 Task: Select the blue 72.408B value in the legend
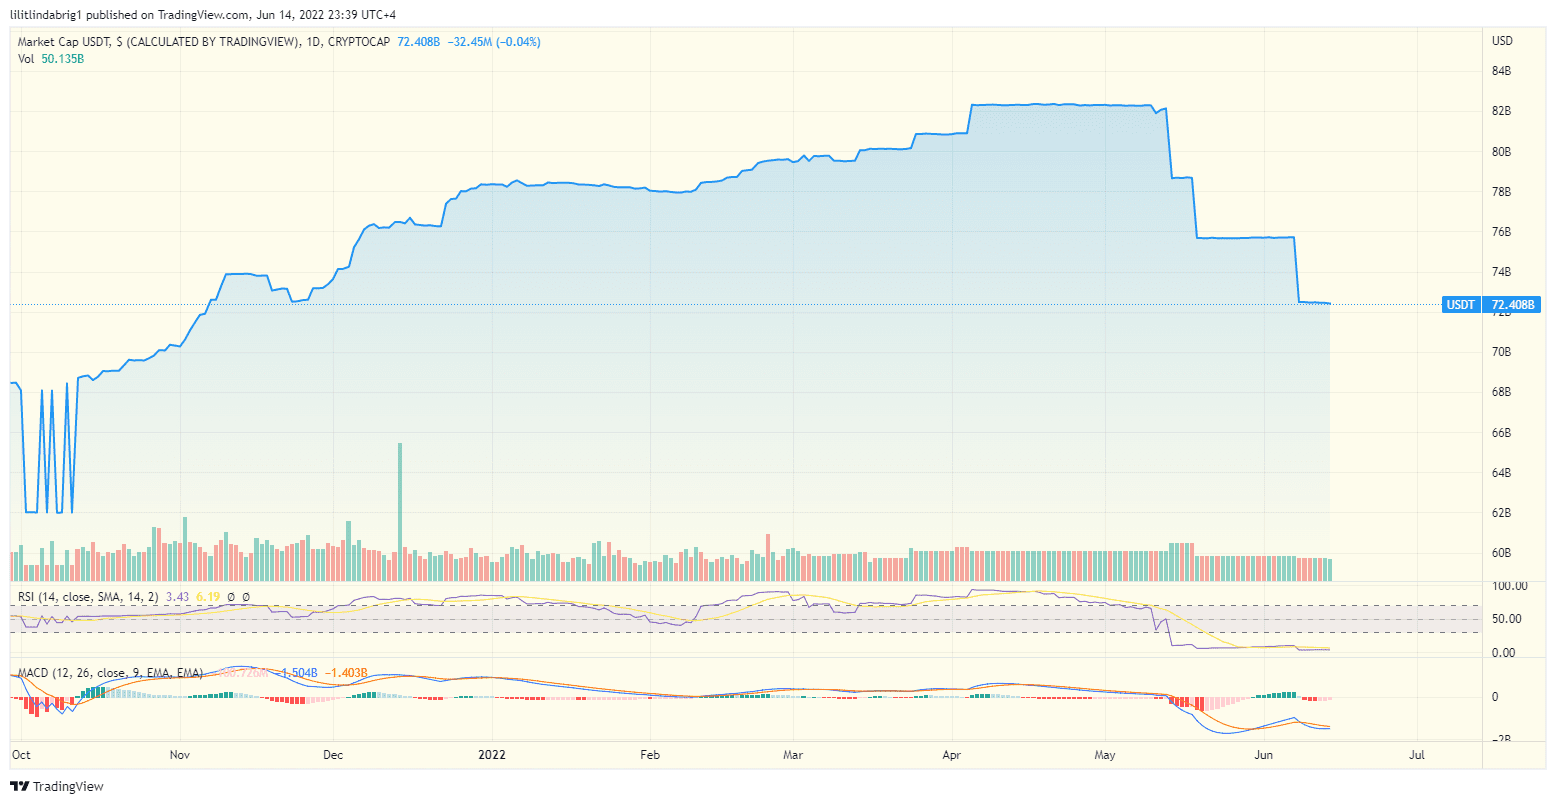pyautogui.click(x=417, y=42)
